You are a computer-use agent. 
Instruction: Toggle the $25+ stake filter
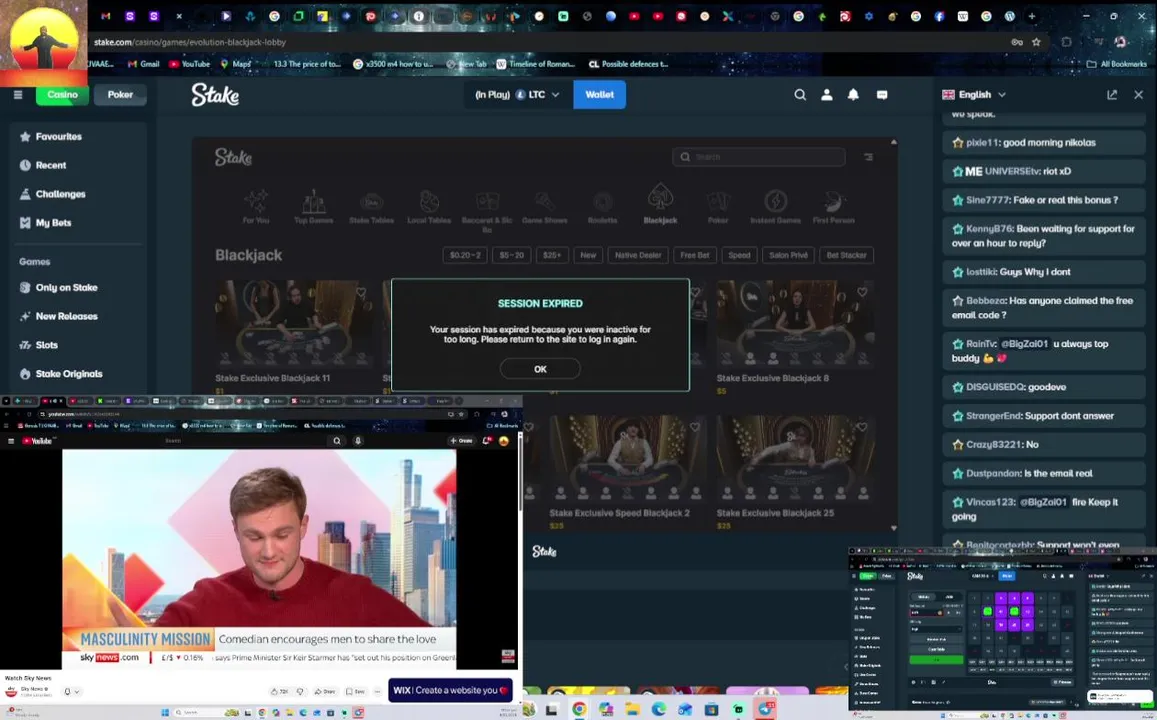552,255
